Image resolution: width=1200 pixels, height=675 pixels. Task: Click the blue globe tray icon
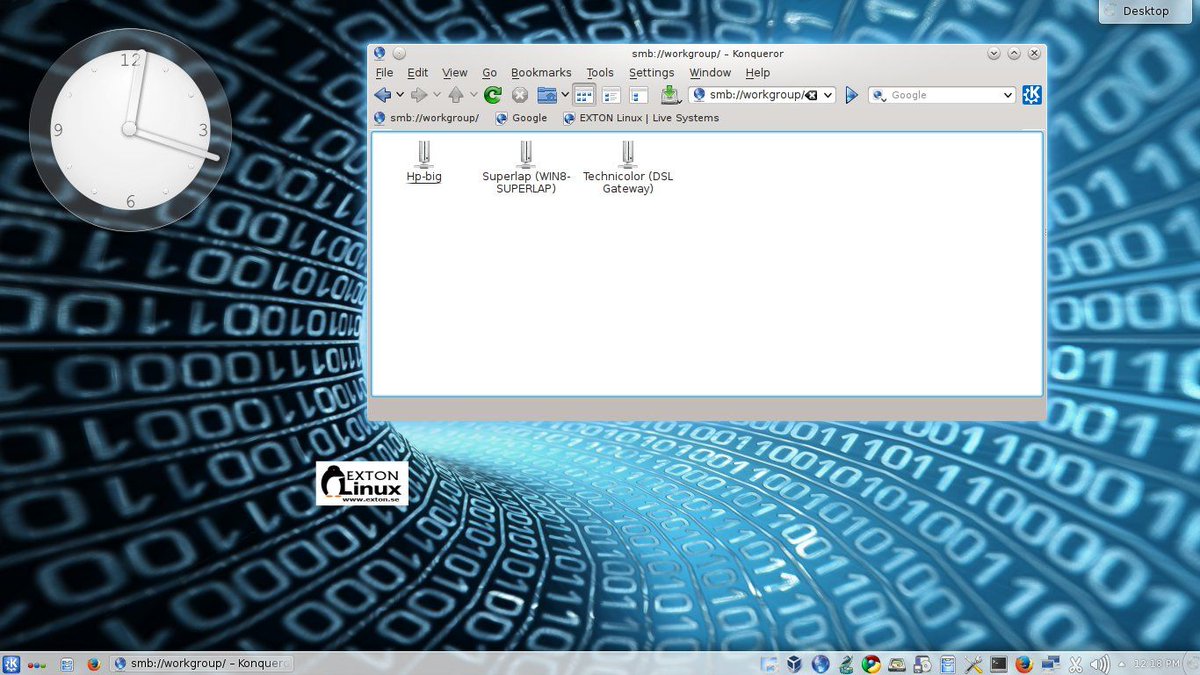[821, 663]
